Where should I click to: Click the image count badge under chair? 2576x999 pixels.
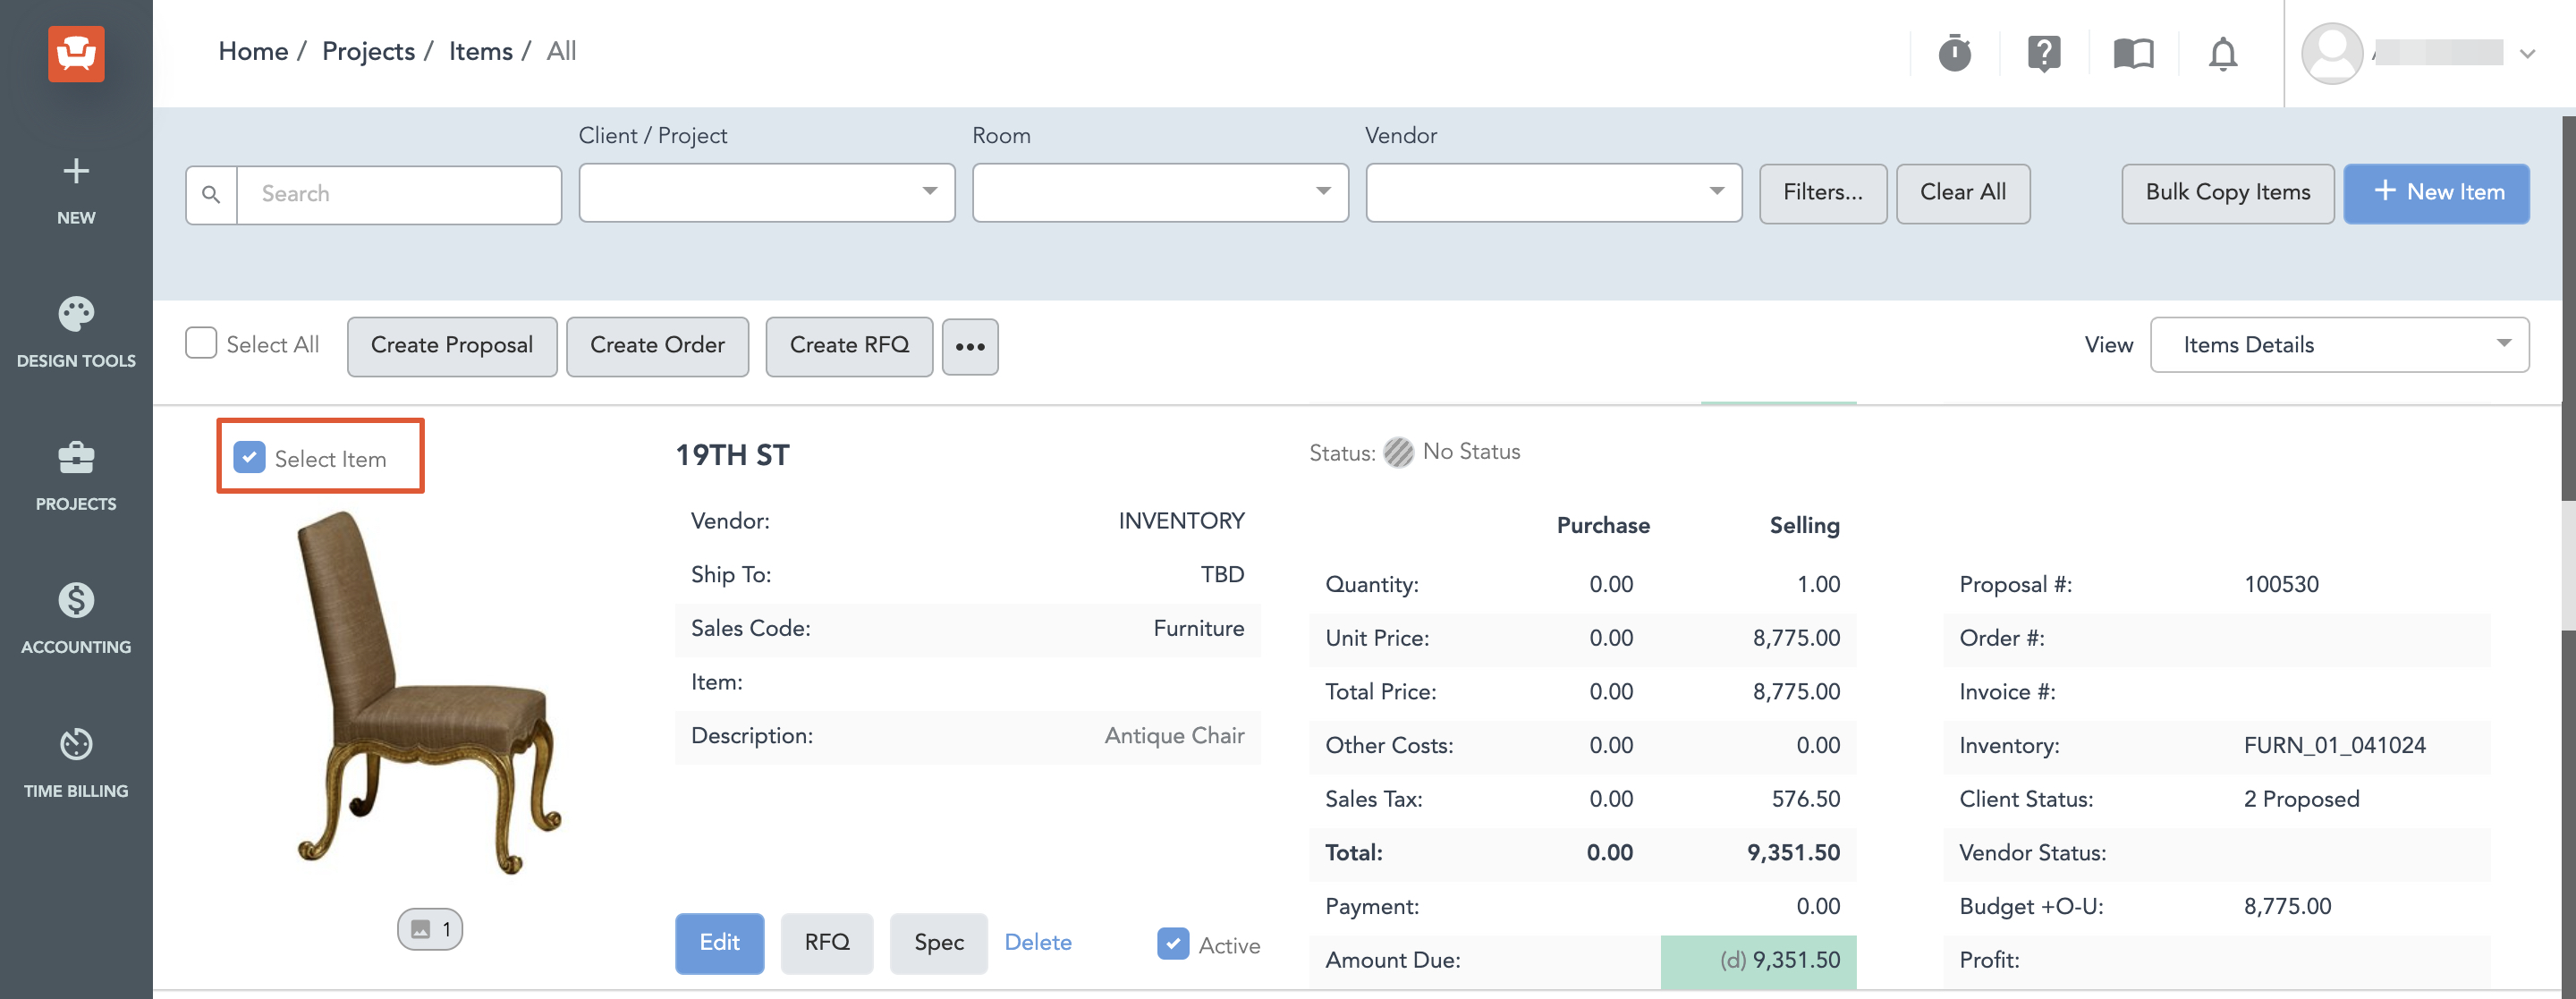click(430, 929)
